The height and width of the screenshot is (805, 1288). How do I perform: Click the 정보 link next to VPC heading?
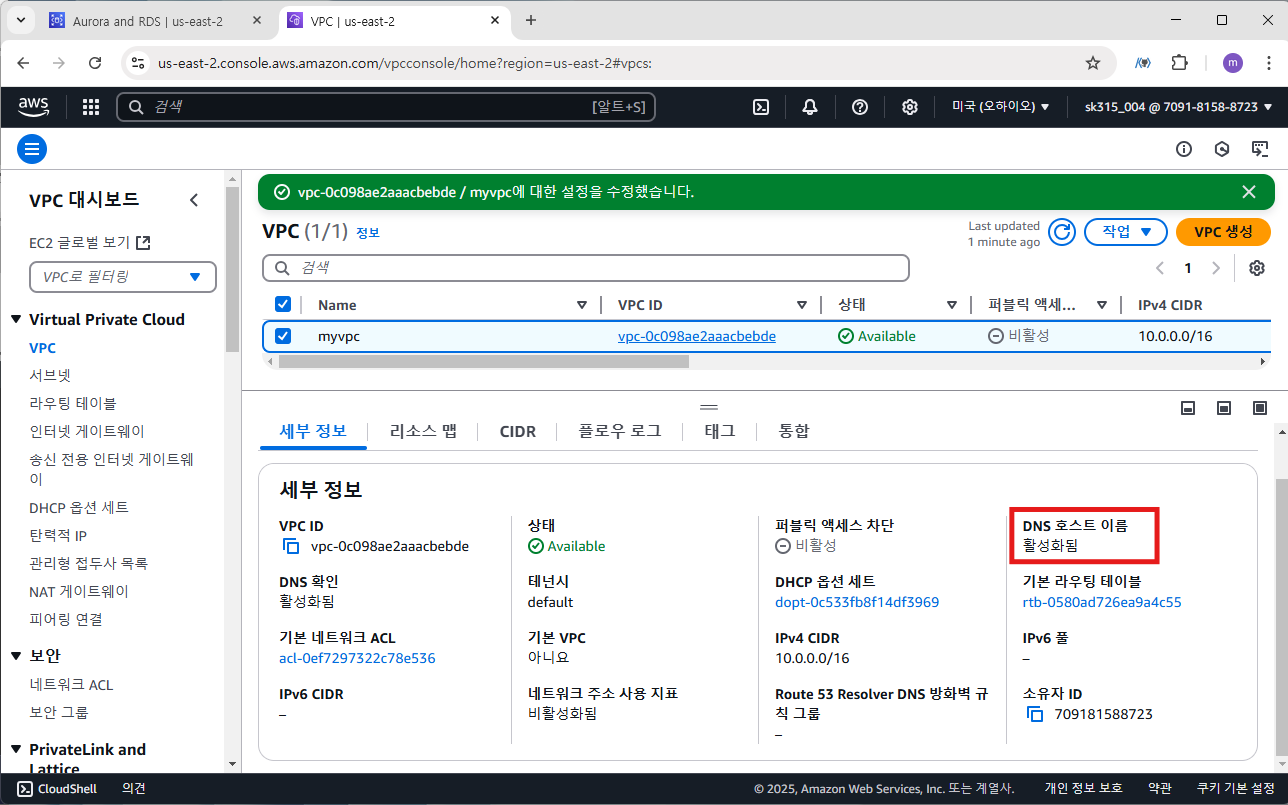point(368,233)
